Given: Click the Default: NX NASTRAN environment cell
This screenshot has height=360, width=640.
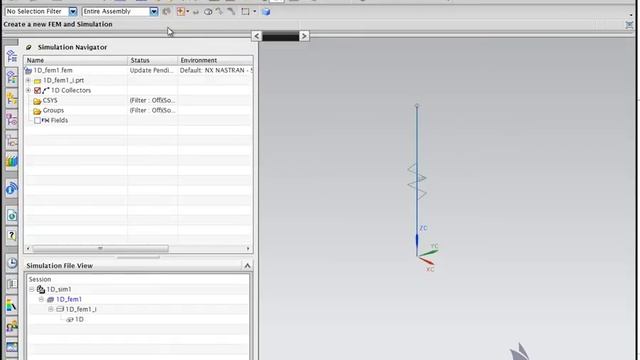Looking at the screenshot, I should tap(216, 70).
